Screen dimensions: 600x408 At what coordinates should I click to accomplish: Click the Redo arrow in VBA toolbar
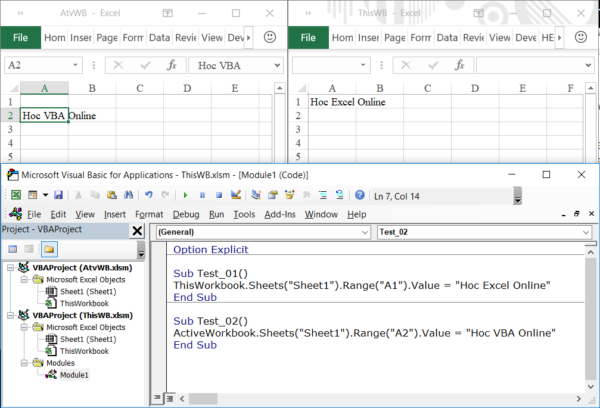point(165,195)
